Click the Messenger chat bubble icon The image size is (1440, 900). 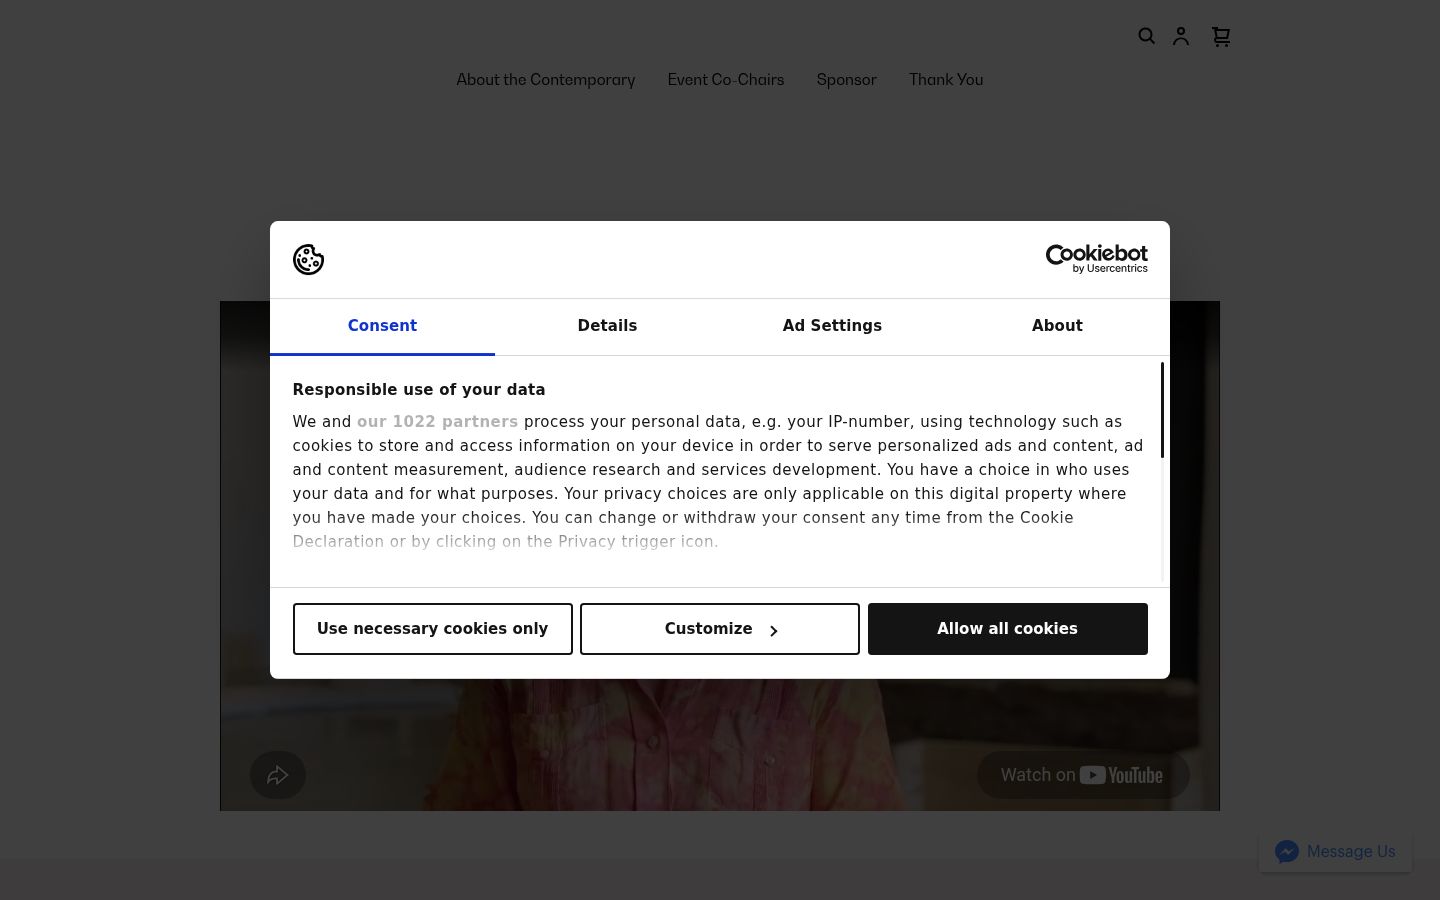click(1287, 851)
